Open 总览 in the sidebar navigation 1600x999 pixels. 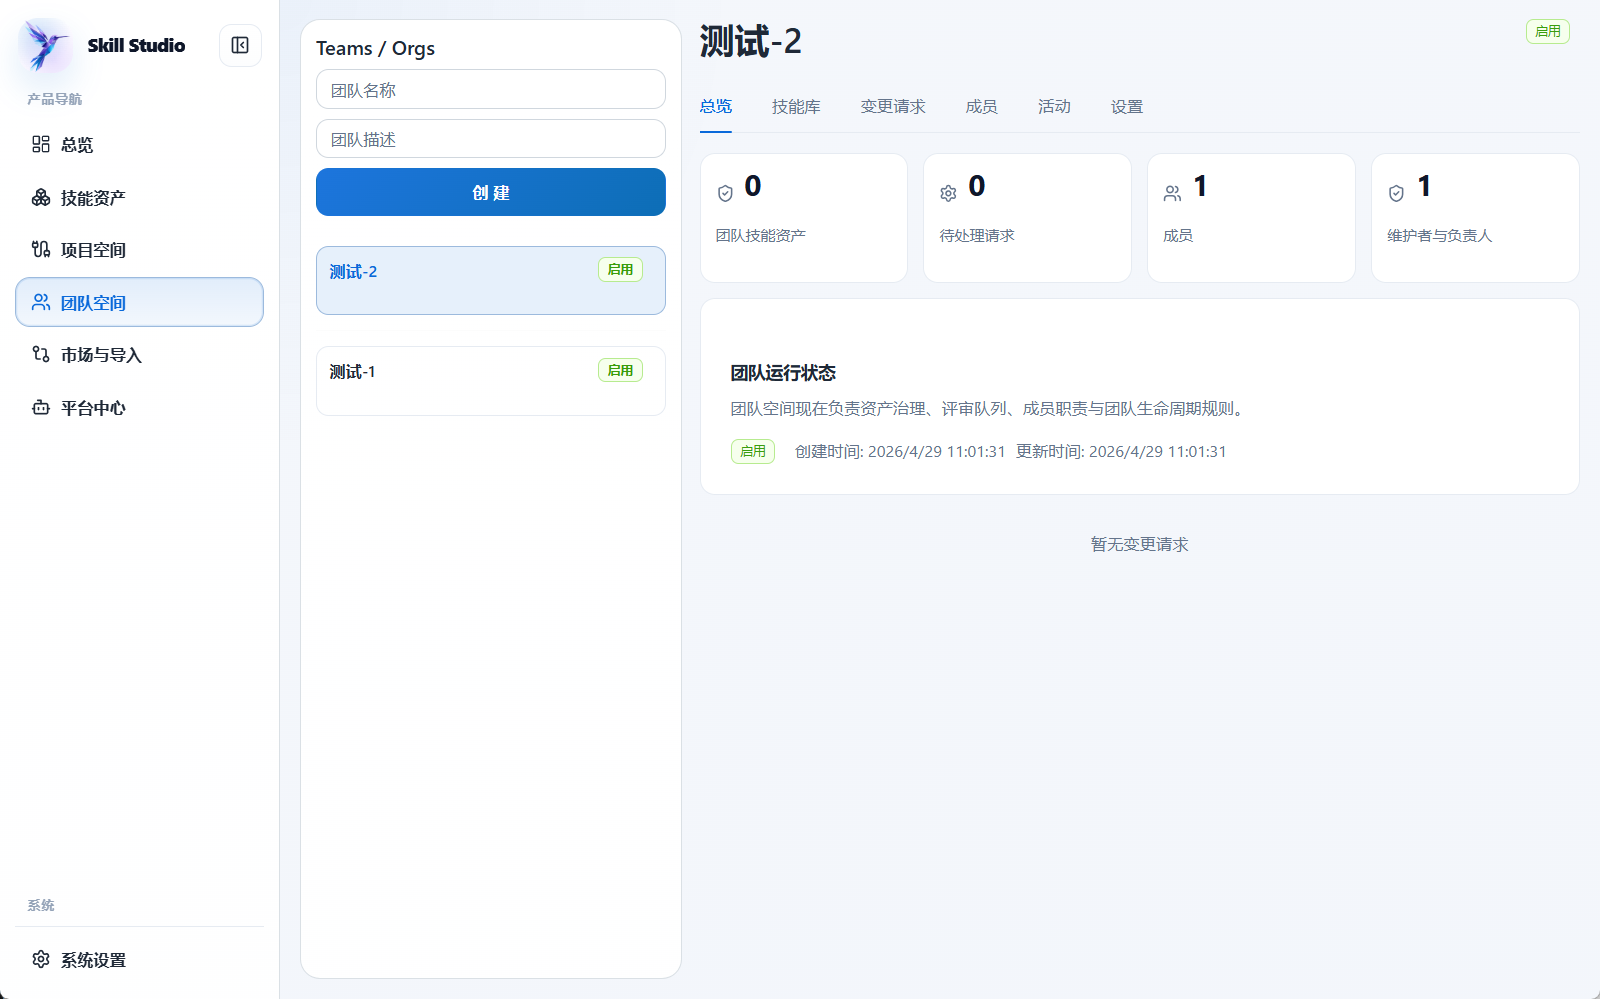tap(139, 144)
